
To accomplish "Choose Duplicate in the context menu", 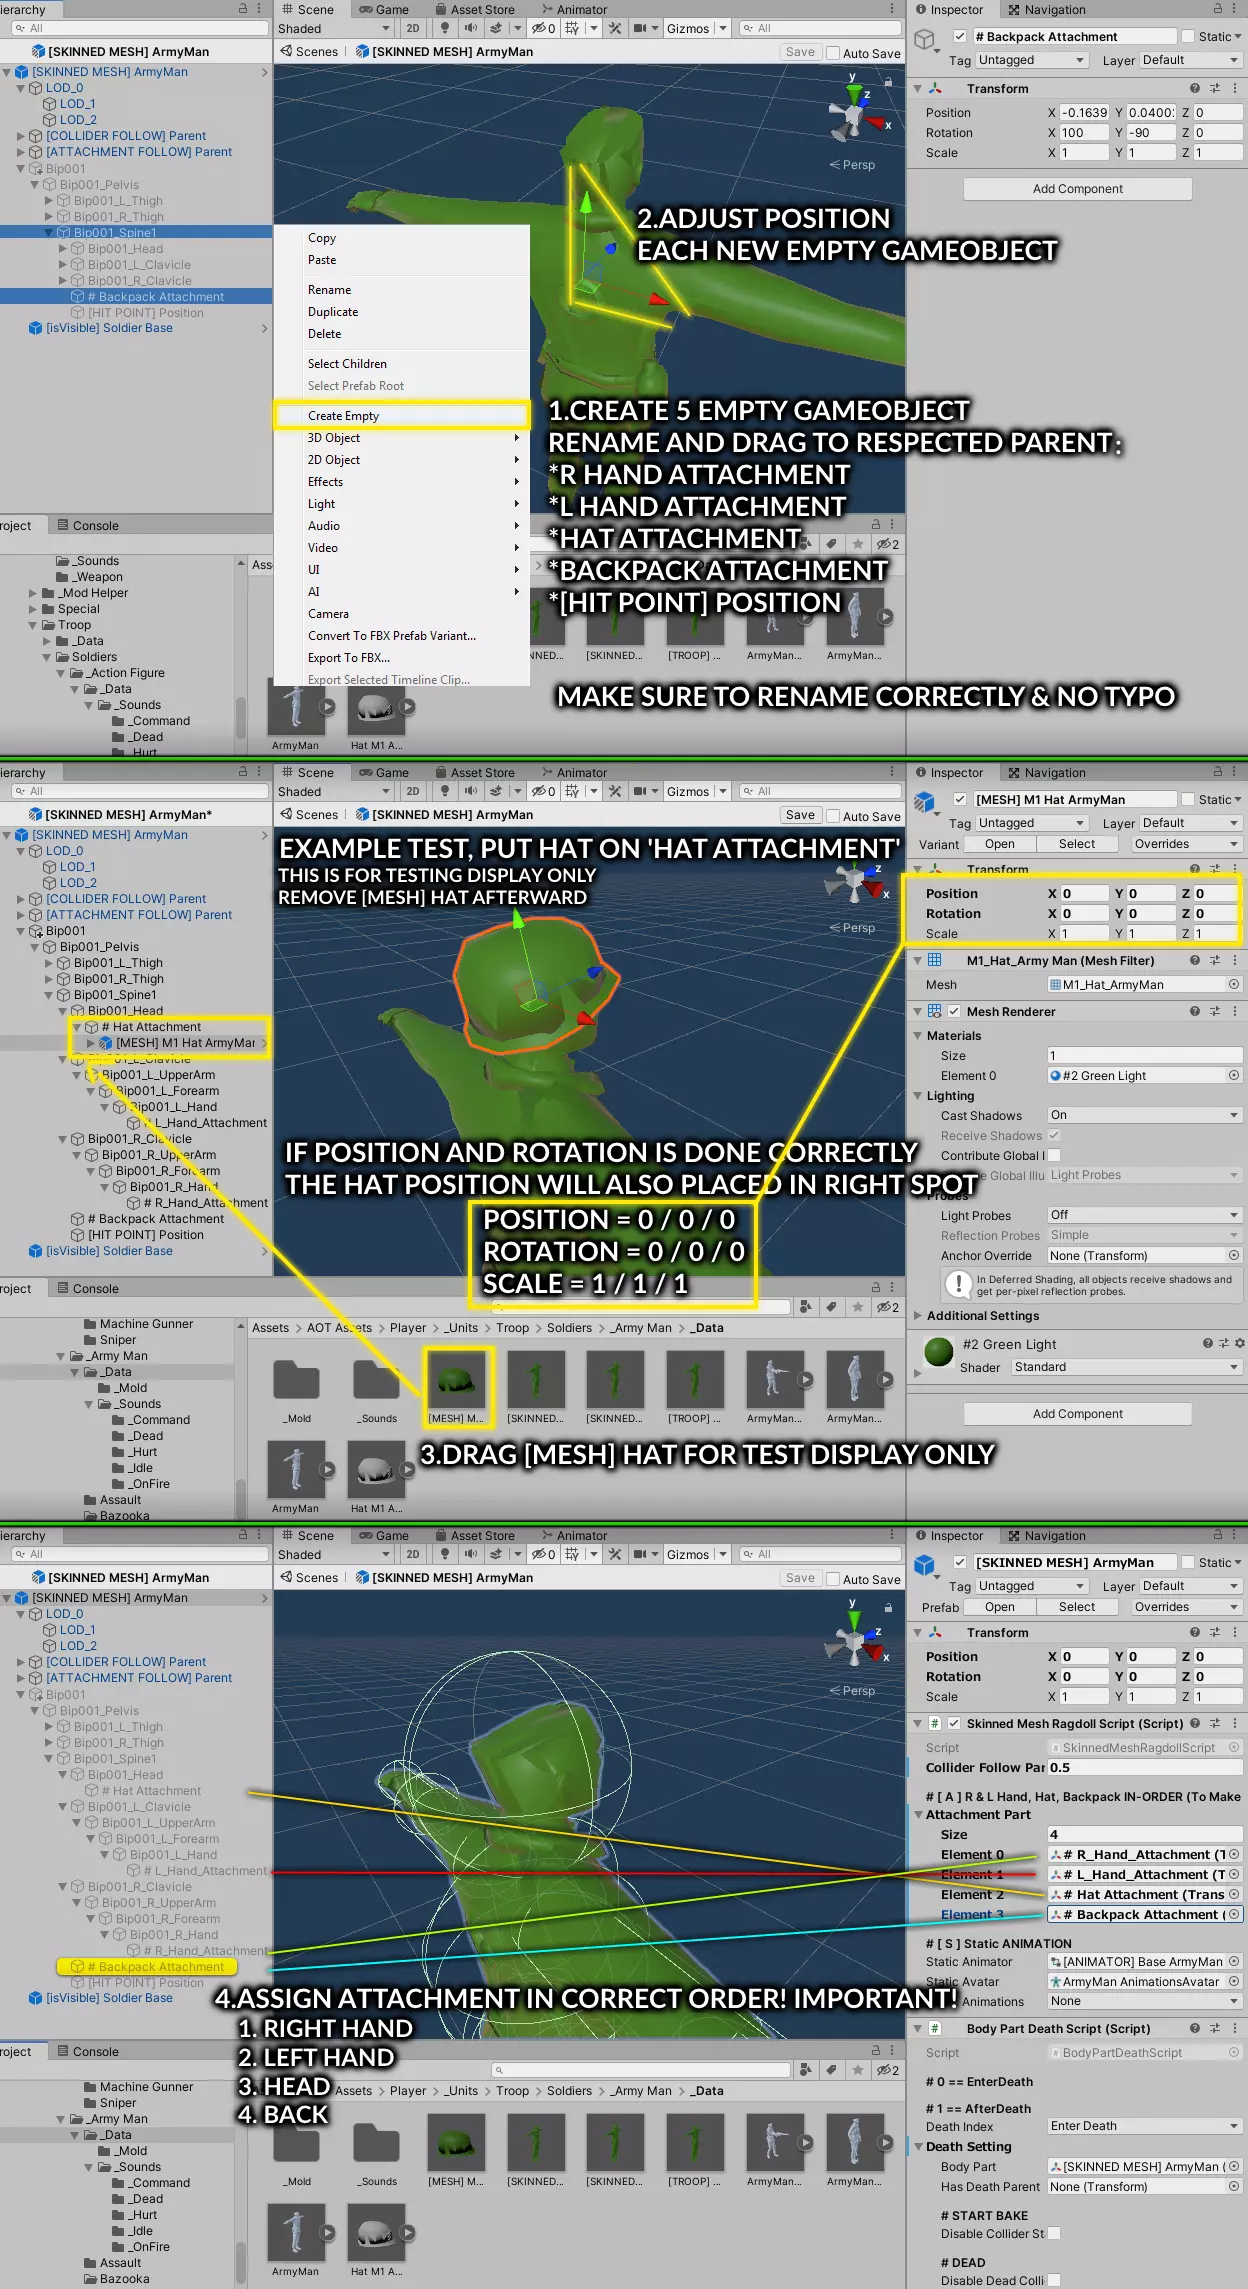I will [402, 312].
